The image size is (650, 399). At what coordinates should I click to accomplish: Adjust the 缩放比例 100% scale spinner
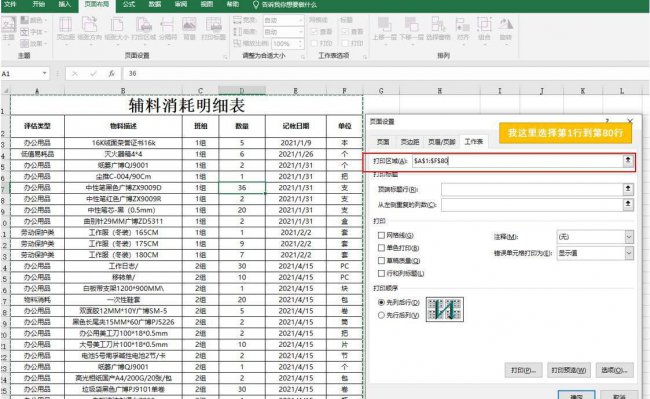click(301, 44)
